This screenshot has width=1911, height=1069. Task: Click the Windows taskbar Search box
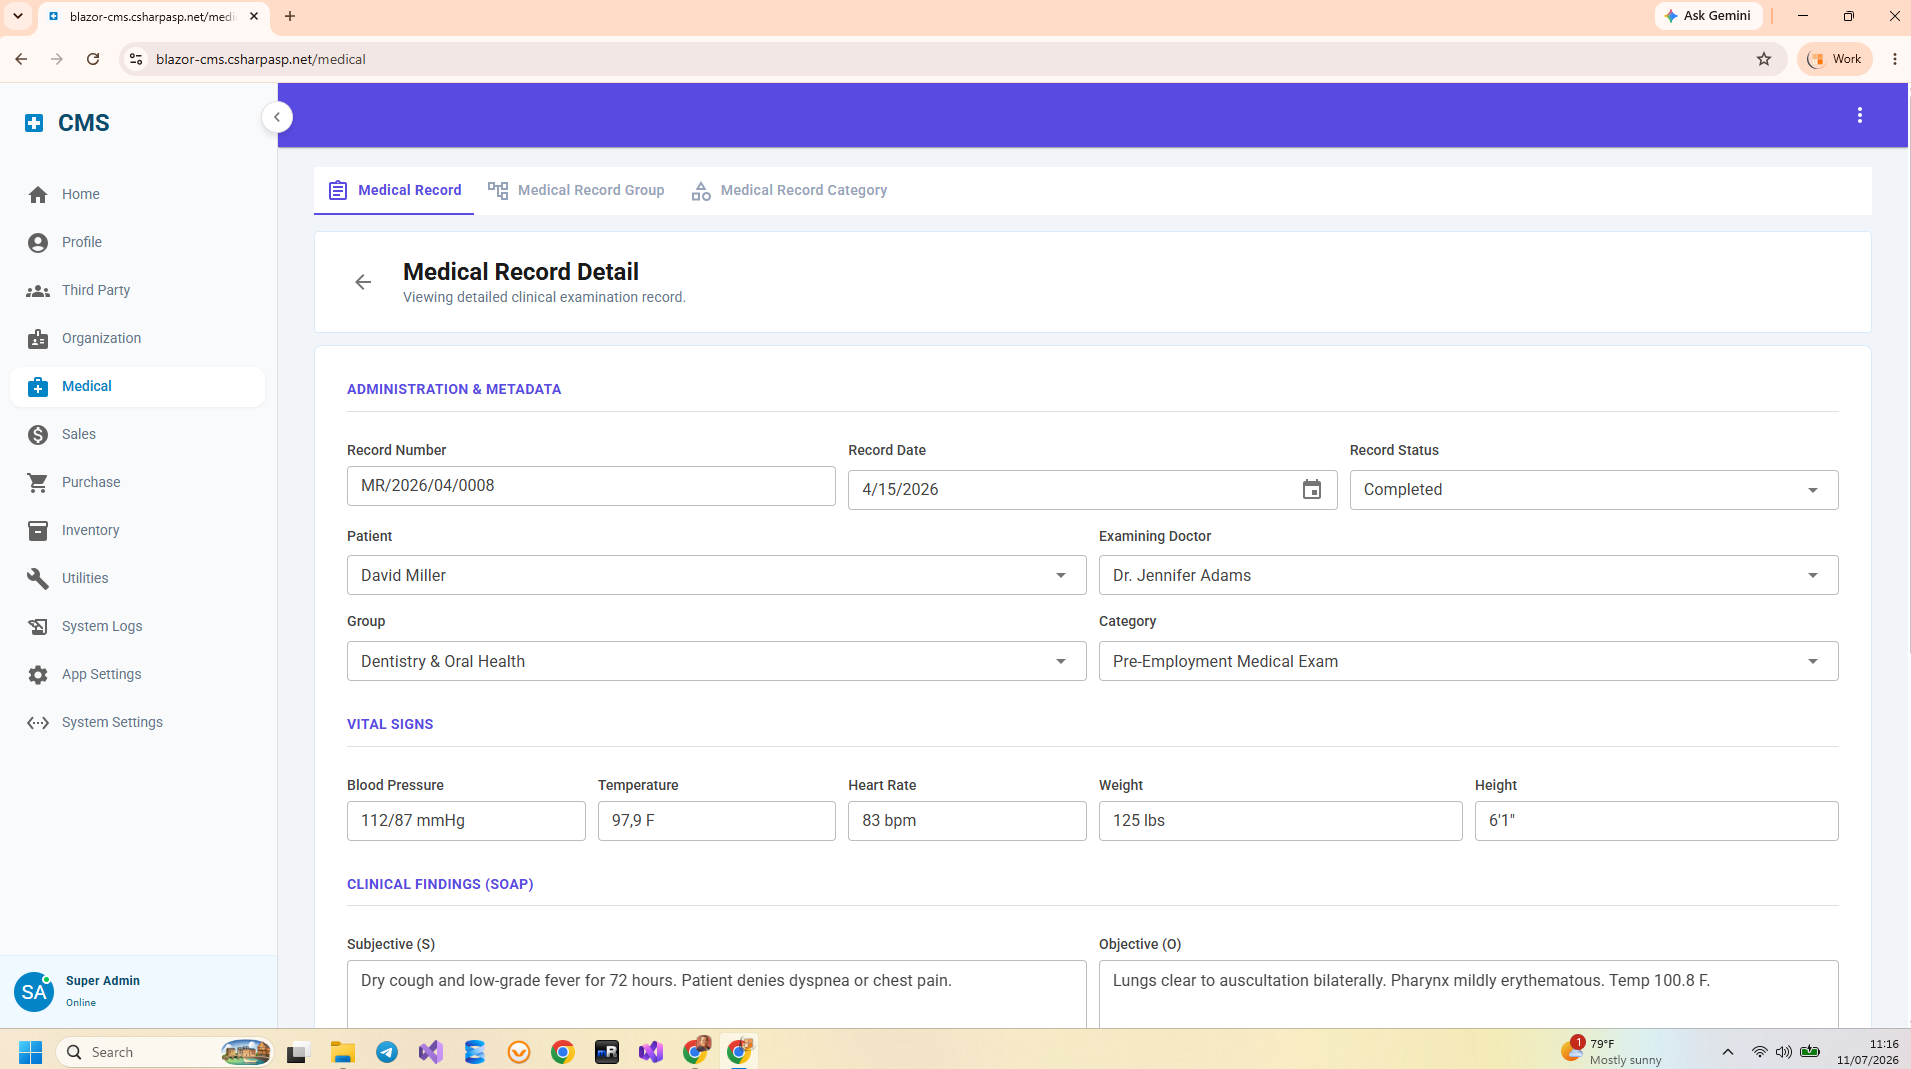(165, 1052)
